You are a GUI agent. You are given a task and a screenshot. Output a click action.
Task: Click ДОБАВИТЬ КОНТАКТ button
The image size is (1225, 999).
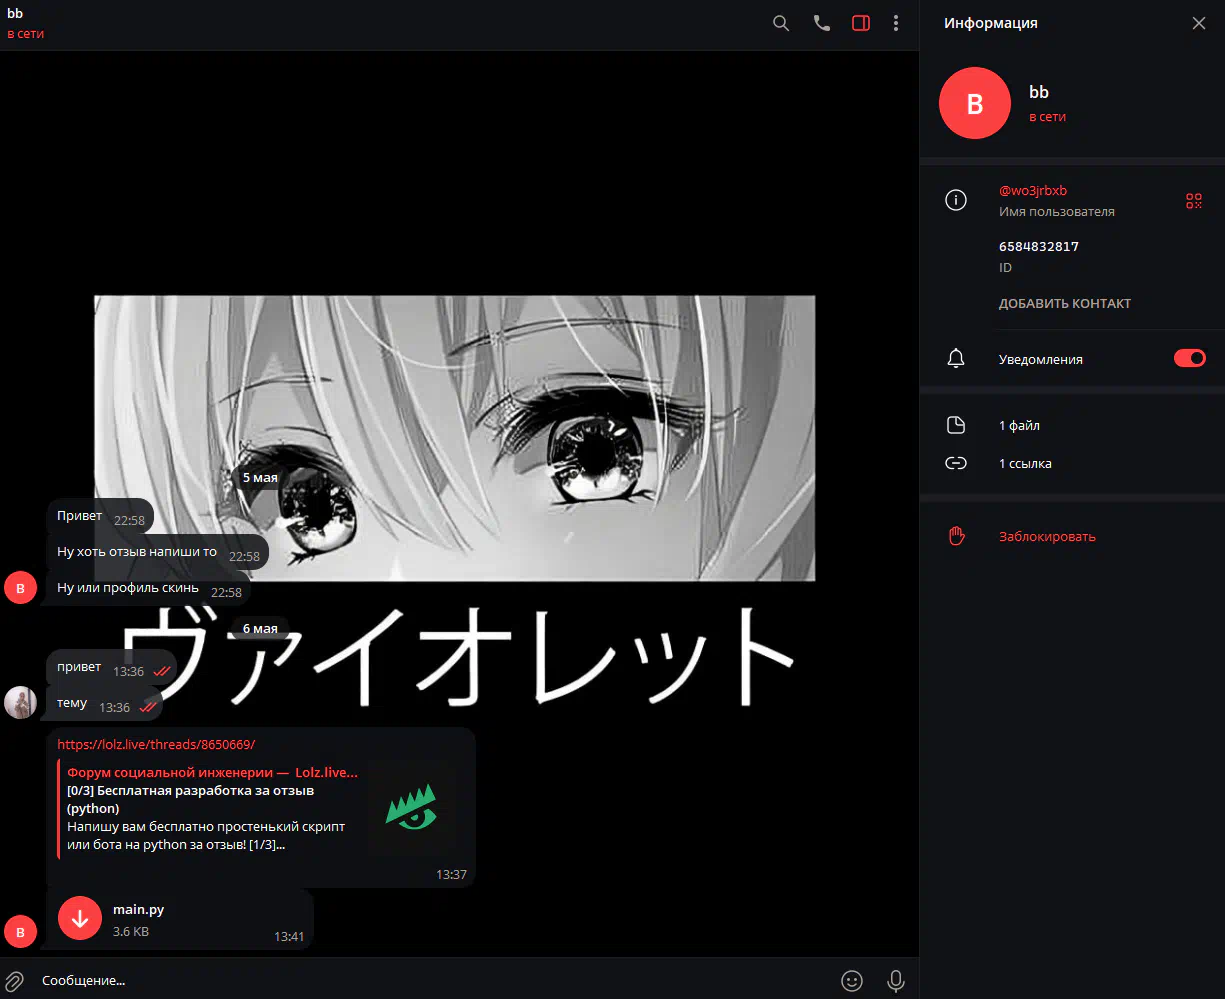coord(1065,304)
